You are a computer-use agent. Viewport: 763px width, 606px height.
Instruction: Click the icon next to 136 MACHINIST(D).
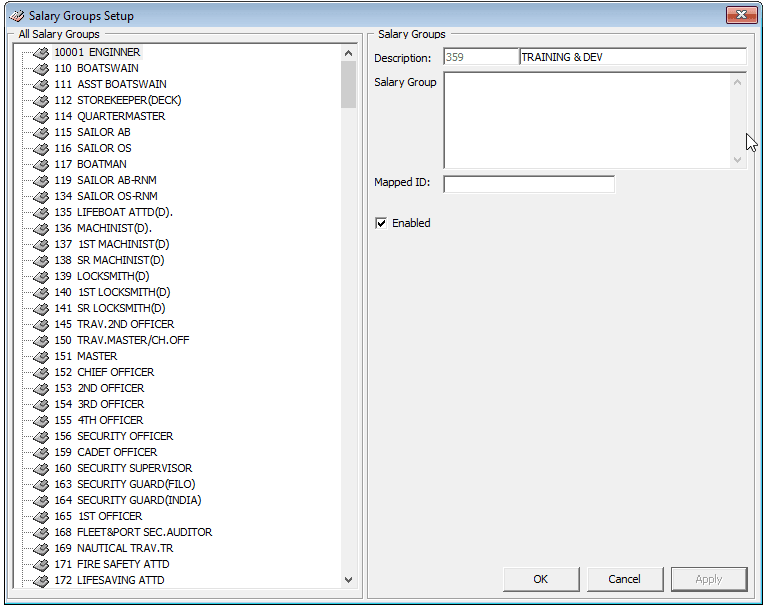[x=41, y=229]
